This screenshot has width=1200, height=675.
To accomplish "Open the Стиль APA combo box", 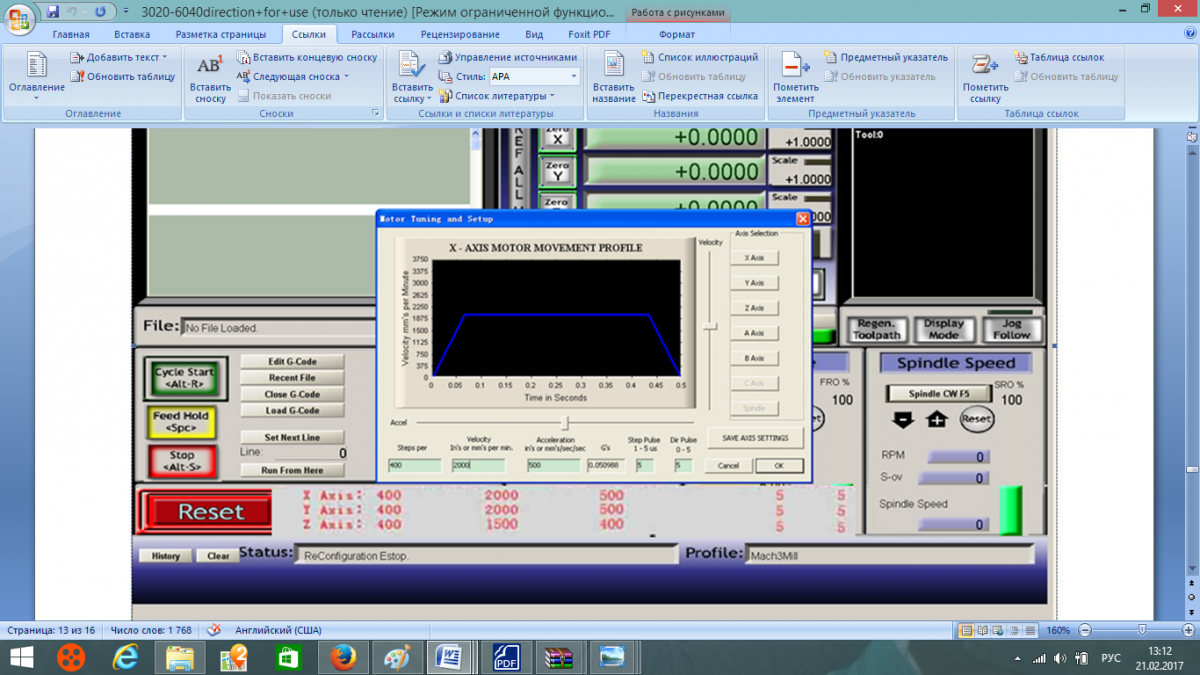I will (535, 77).
